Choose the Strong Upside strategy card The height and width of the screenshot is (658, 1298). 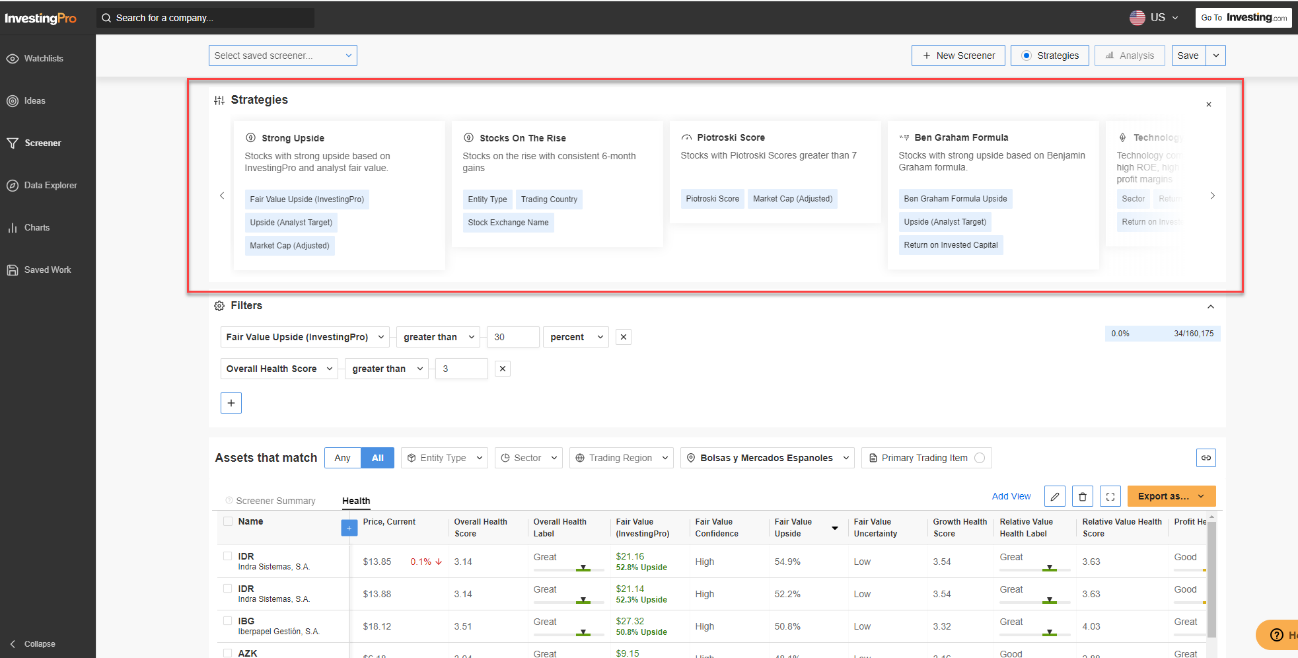pos(339,195)
